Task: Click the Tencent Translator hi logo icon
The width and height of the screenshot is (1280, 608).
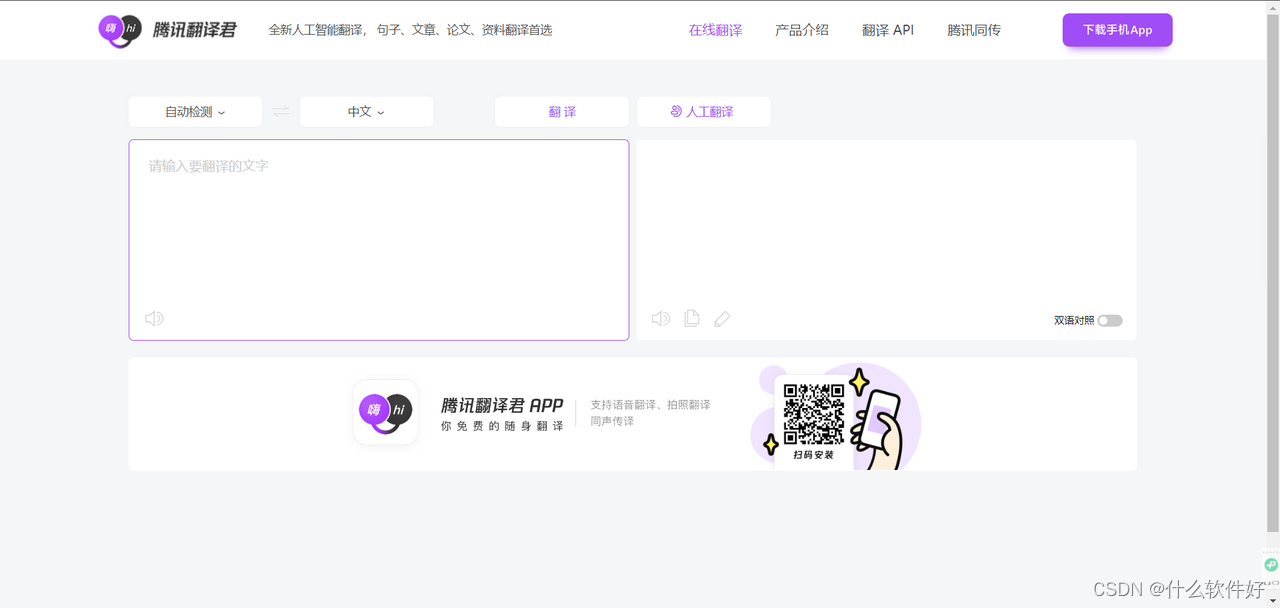Action: pyautogui.click(x=119, y=31)
